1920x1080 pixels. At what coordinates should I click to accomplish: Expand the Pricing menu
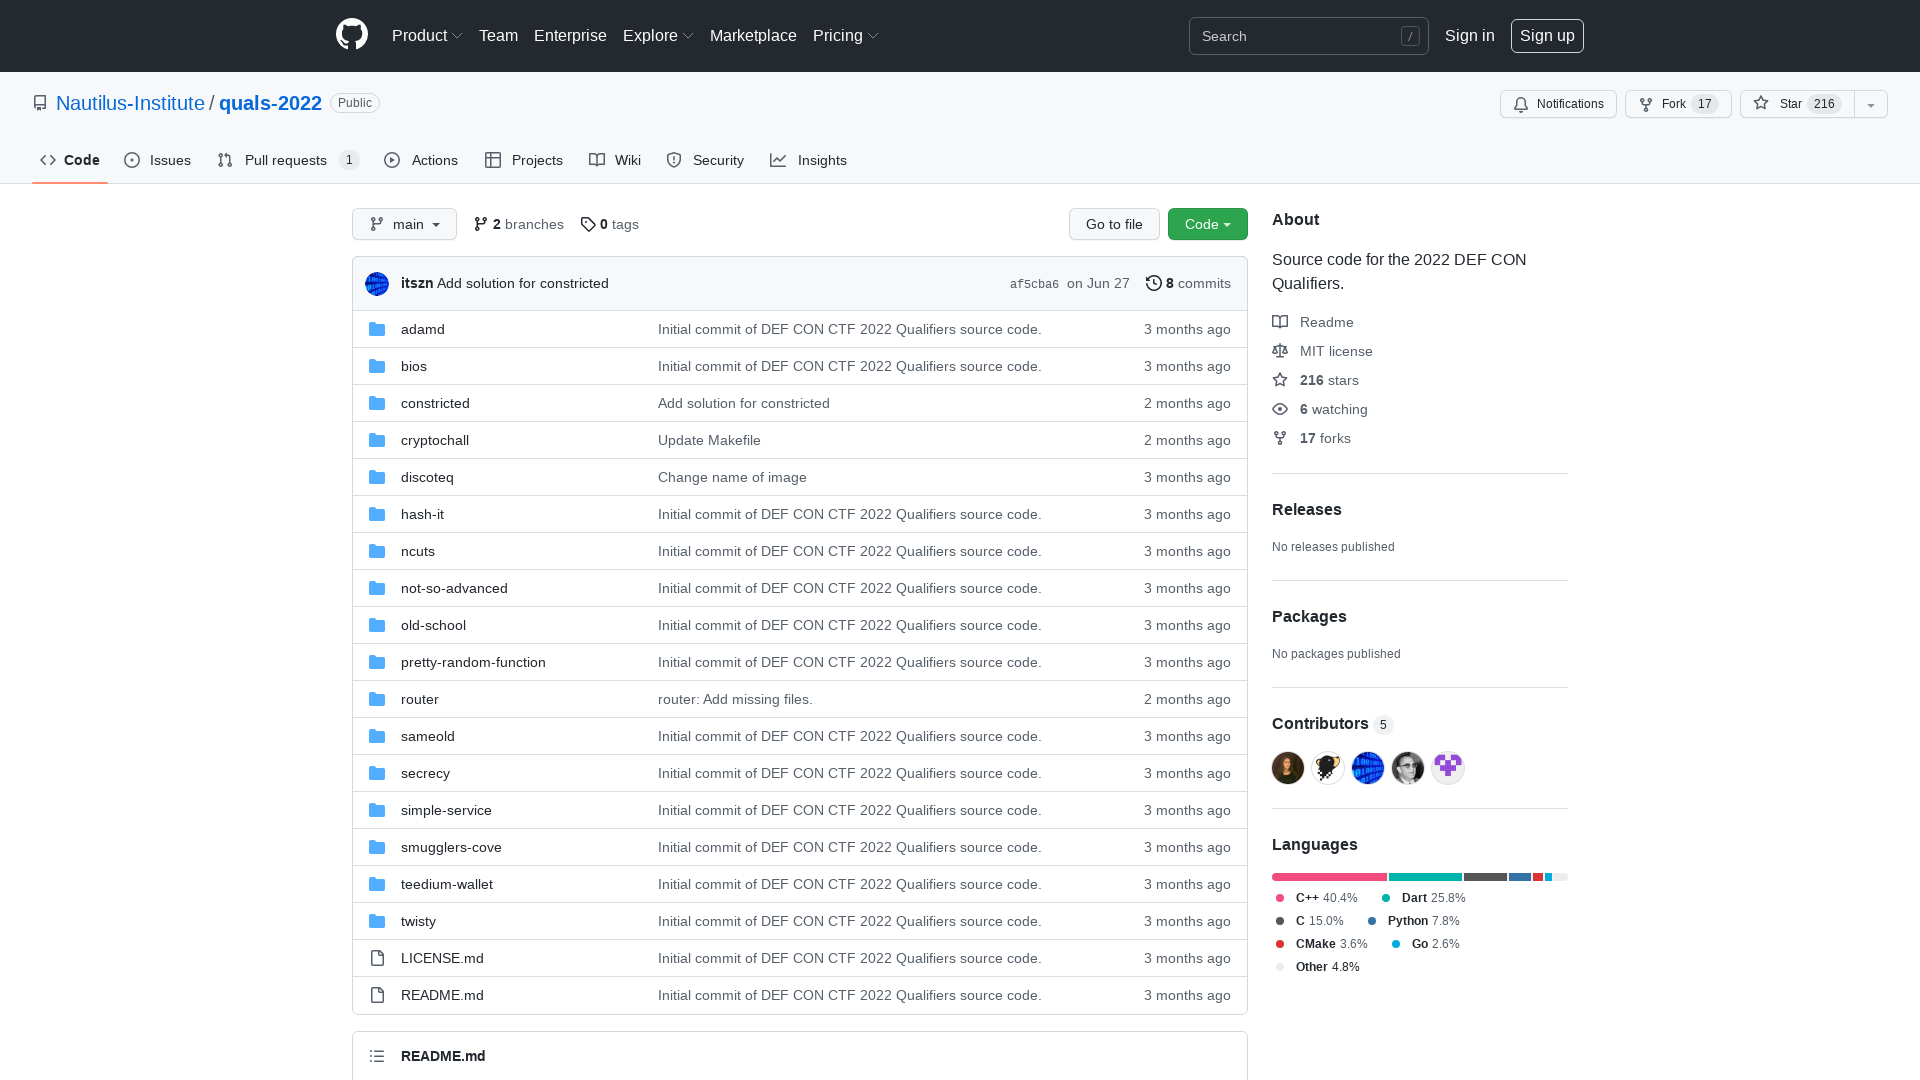point(846,36)
